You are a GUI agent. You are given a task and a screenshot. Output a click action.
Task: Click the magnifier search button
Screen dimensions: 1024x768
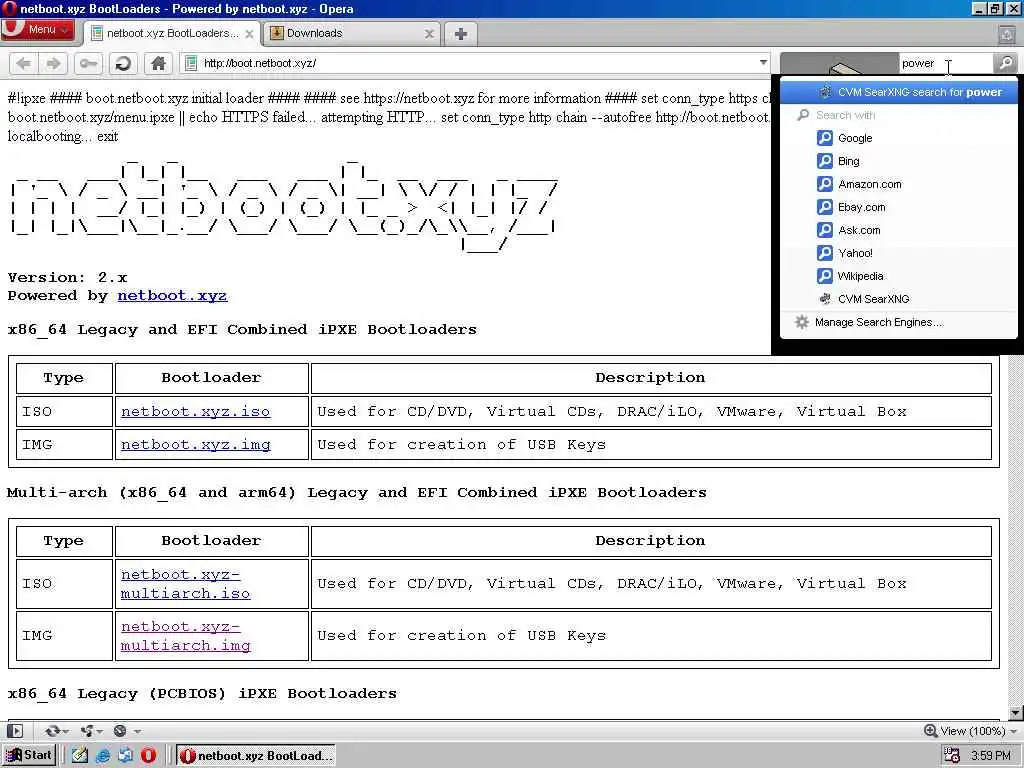(x=1006, y=63)
